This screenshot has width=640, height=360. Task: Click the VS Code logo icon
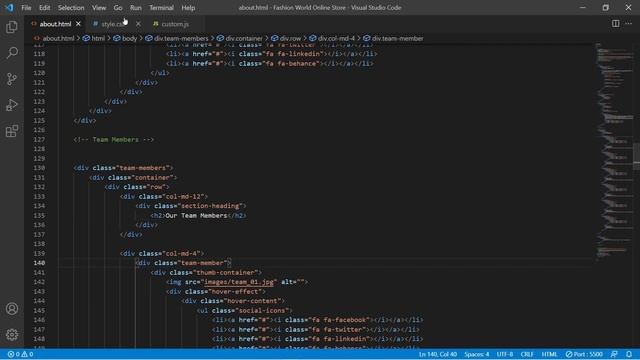tap(9, 7)
